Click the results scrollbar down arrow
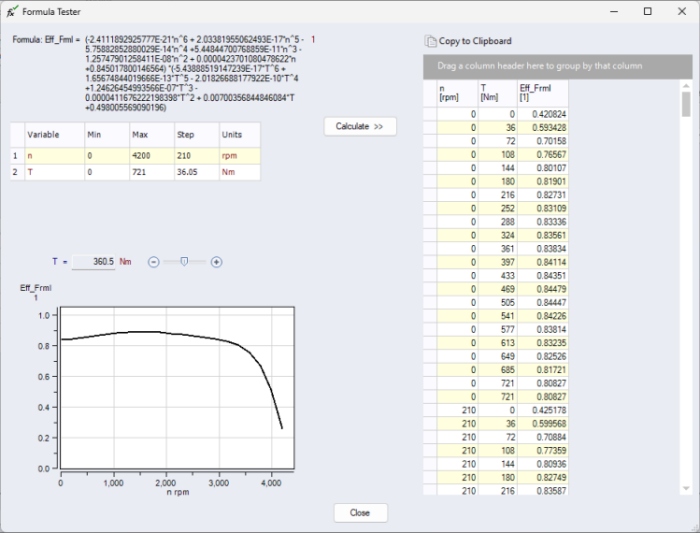 pyautogui.click(x=686, y=488)
